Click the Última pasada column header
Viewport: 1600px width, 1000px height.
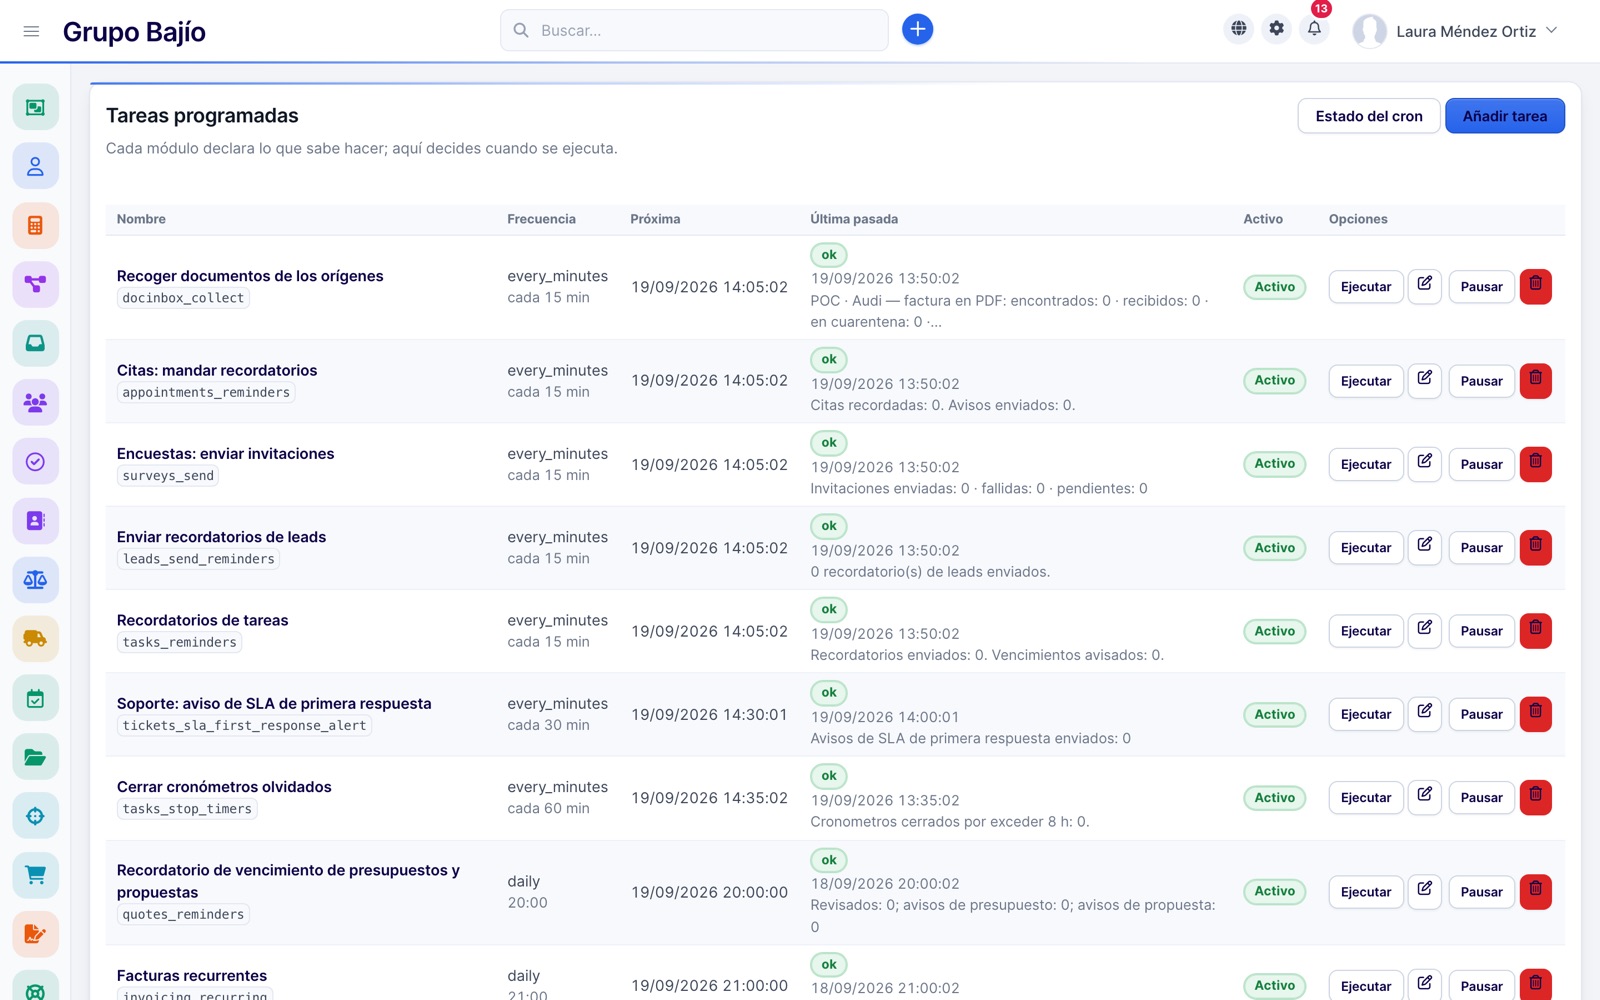pyautogui.click(x=854, y=219)
